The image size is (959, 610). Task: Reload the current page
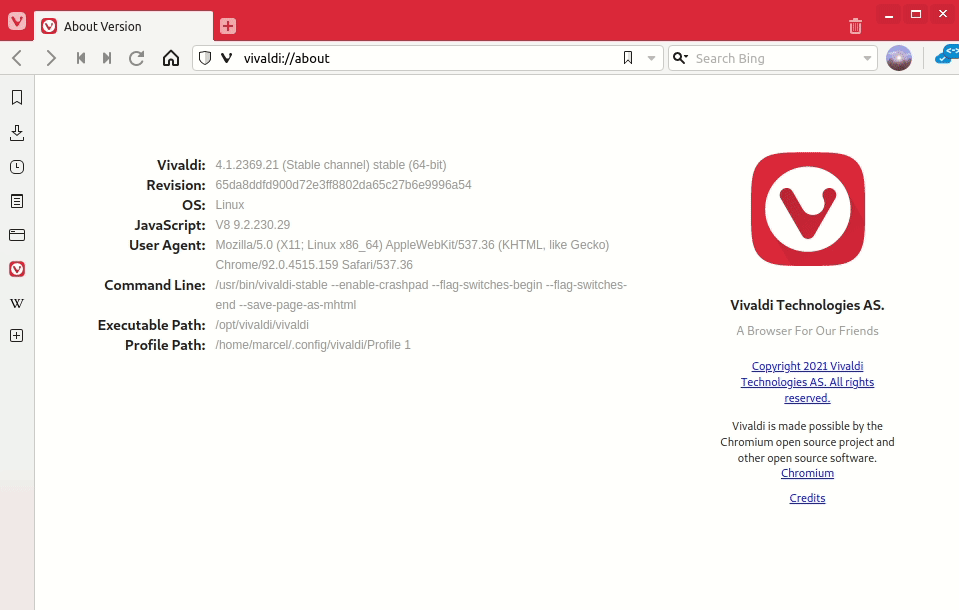tap(136, 58)
